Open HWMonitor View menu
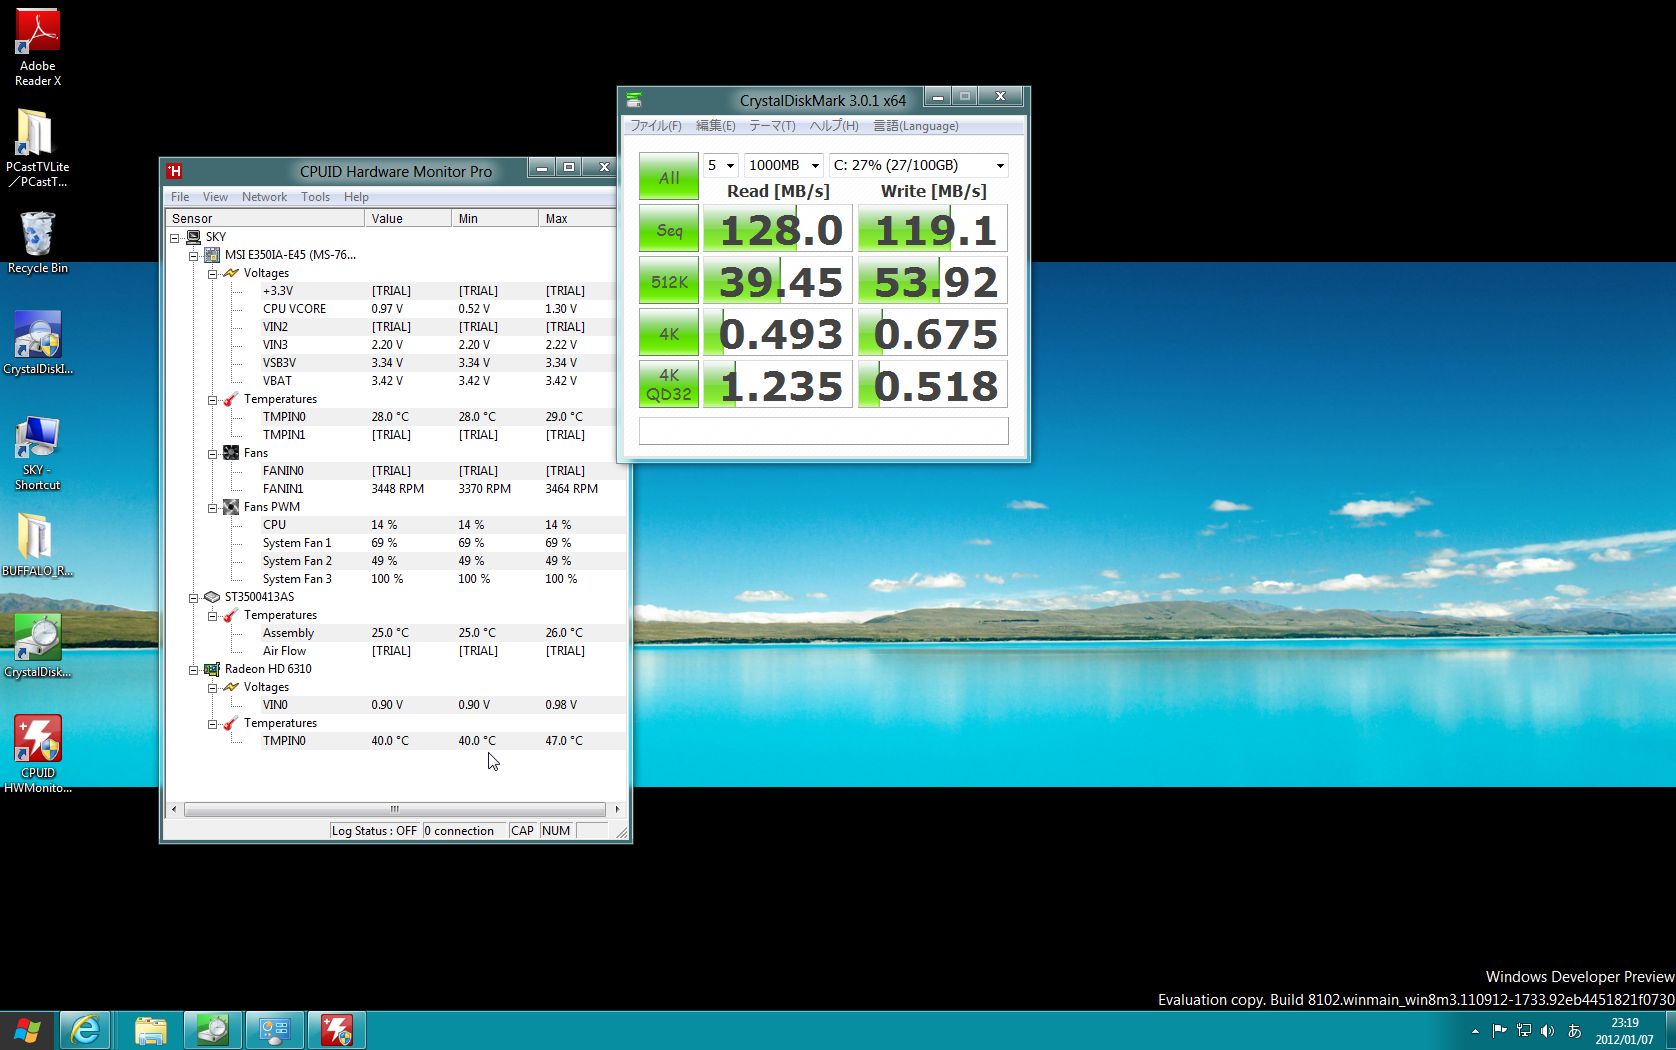Image resolution: width=1676 pixels, height=1050 pixels. pyautogui.click(x=215, y=197)
